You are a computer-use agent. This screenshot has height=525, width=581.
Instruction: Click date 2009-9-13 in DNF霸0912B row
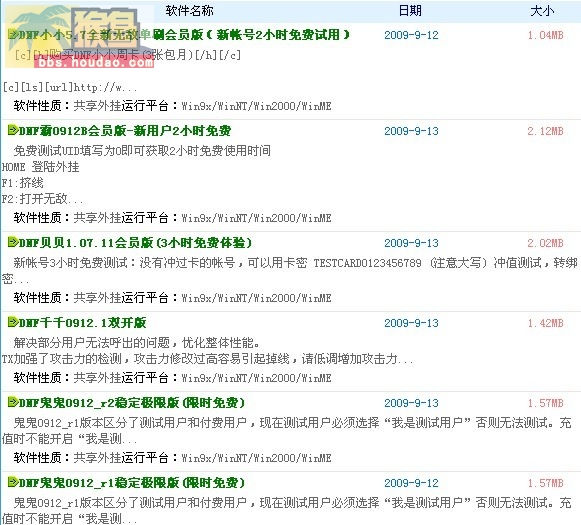coord(411,131)
